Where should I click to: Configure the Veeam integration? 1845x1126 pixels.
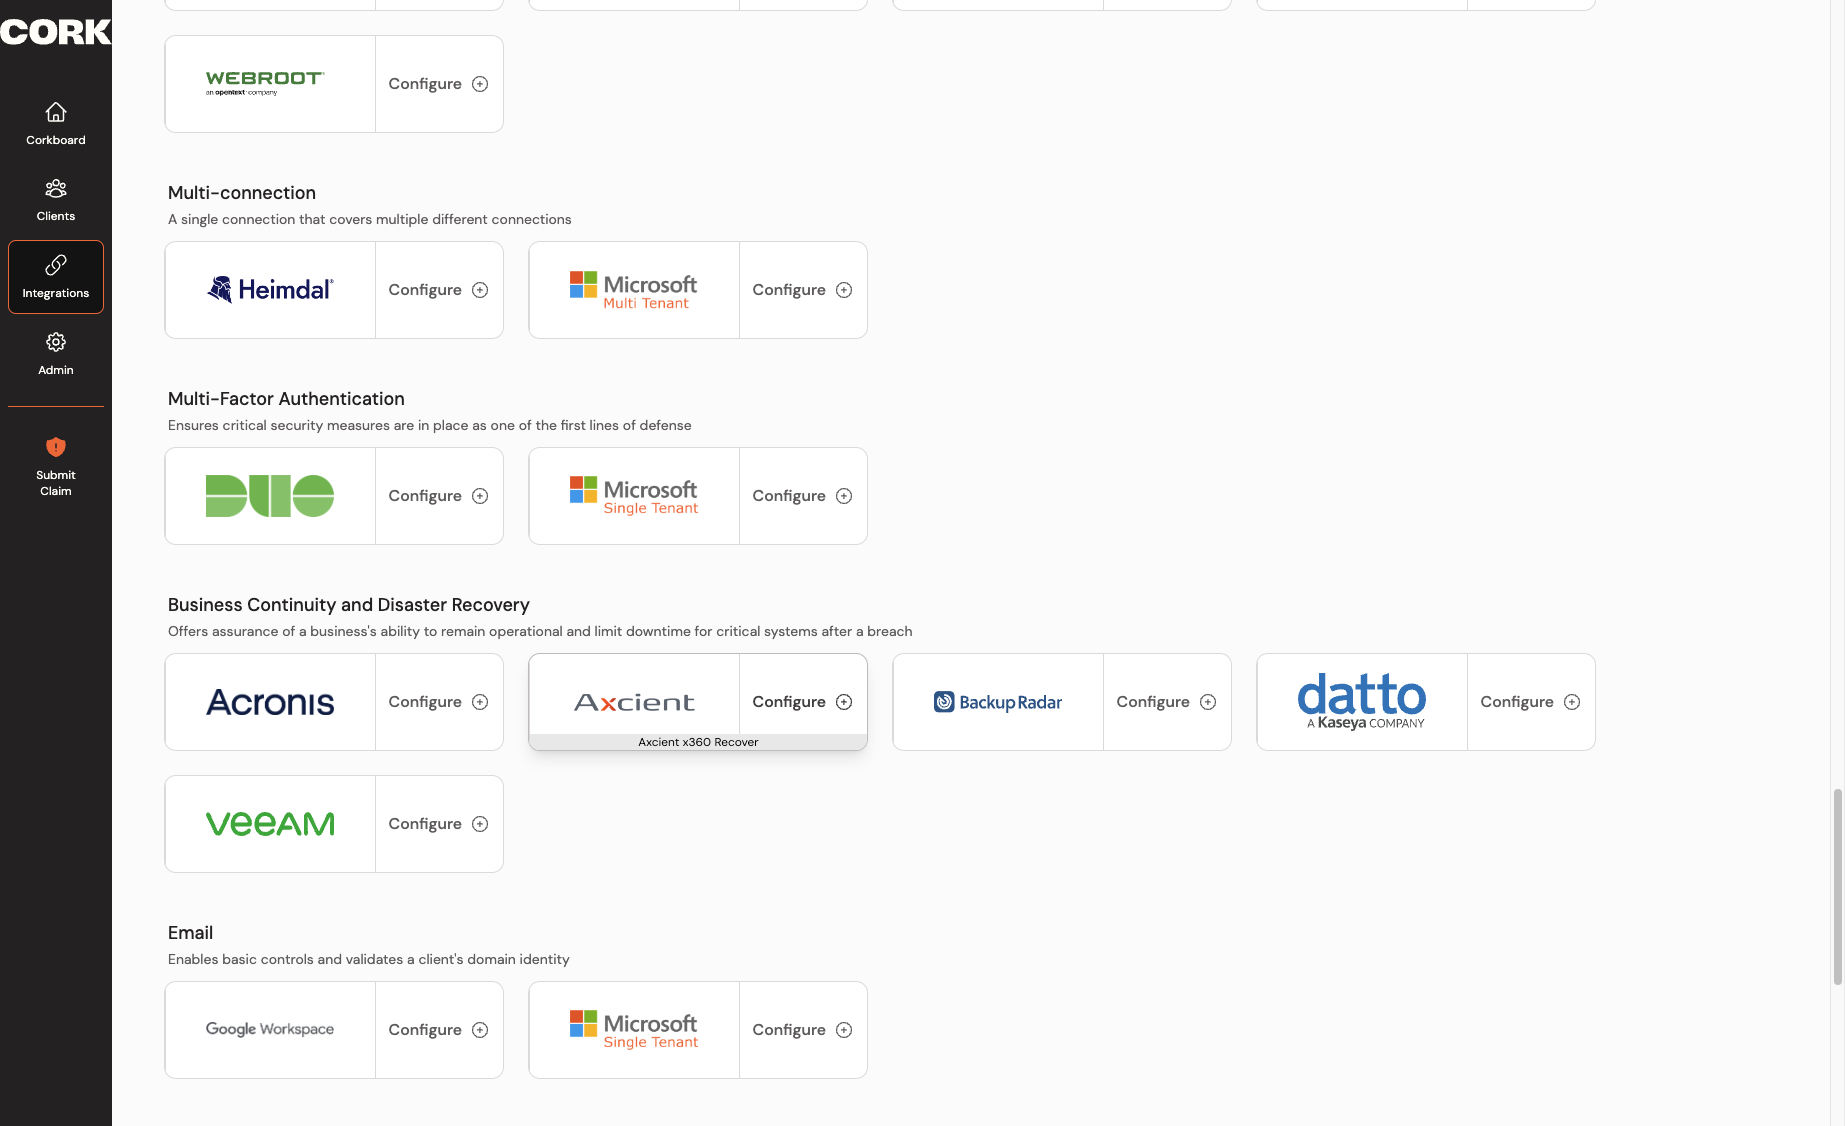438,824
